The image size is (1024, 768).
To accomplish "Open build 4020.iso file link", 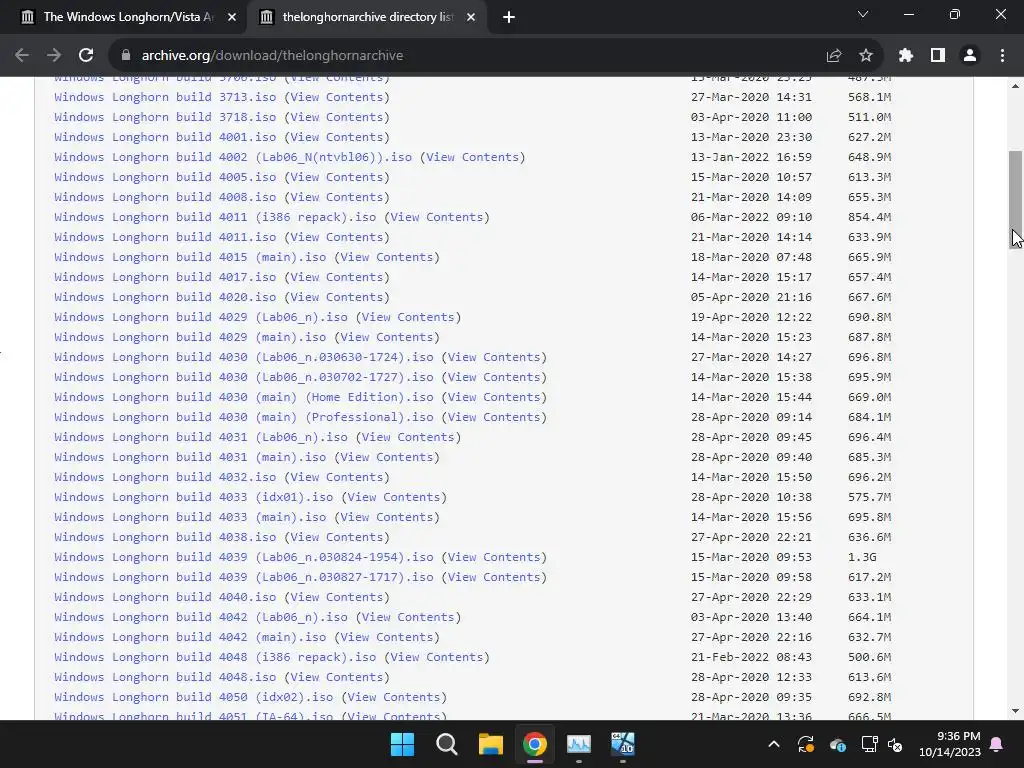I will point(165,297).
